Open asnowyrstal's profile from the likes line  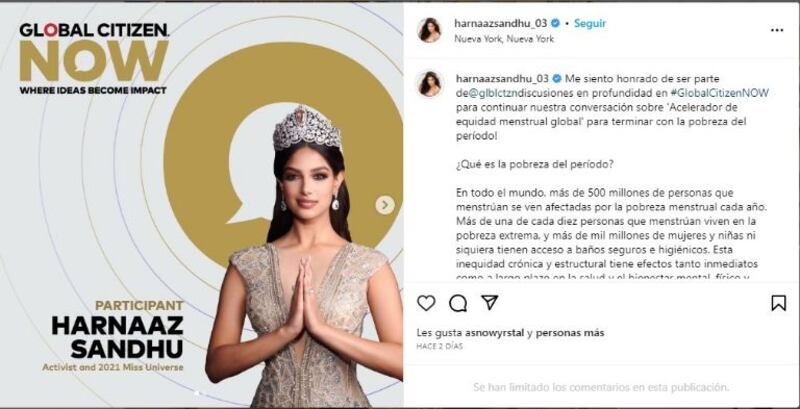click(x=495, y=333)
